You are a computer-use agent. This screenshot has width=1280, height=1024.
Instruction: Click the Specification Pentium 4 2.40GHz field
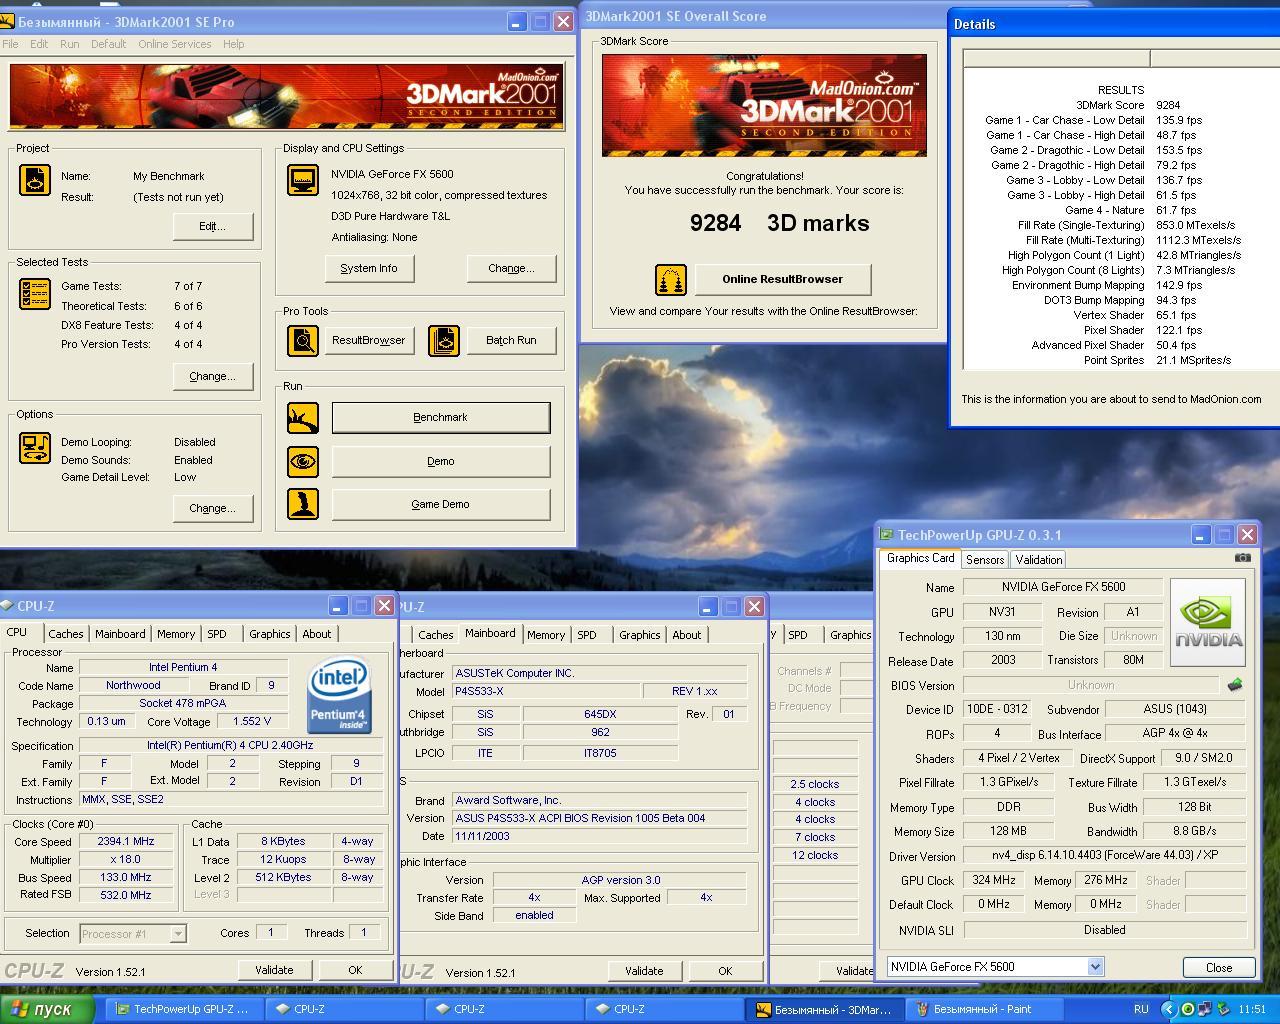click(231, 745)
